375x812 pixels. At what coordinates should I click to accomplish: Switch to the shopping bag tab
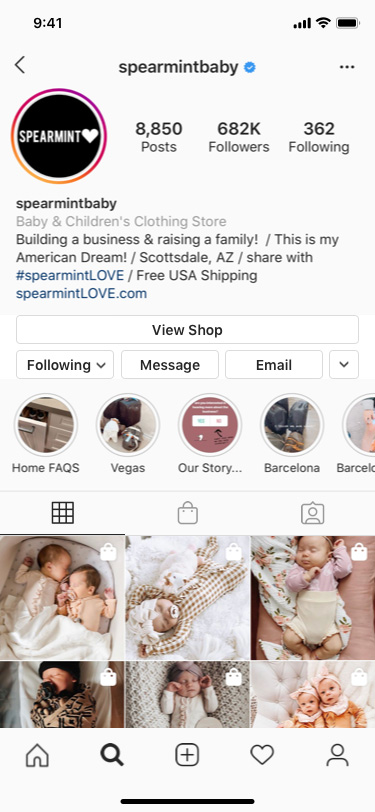[x=188, y=513]
